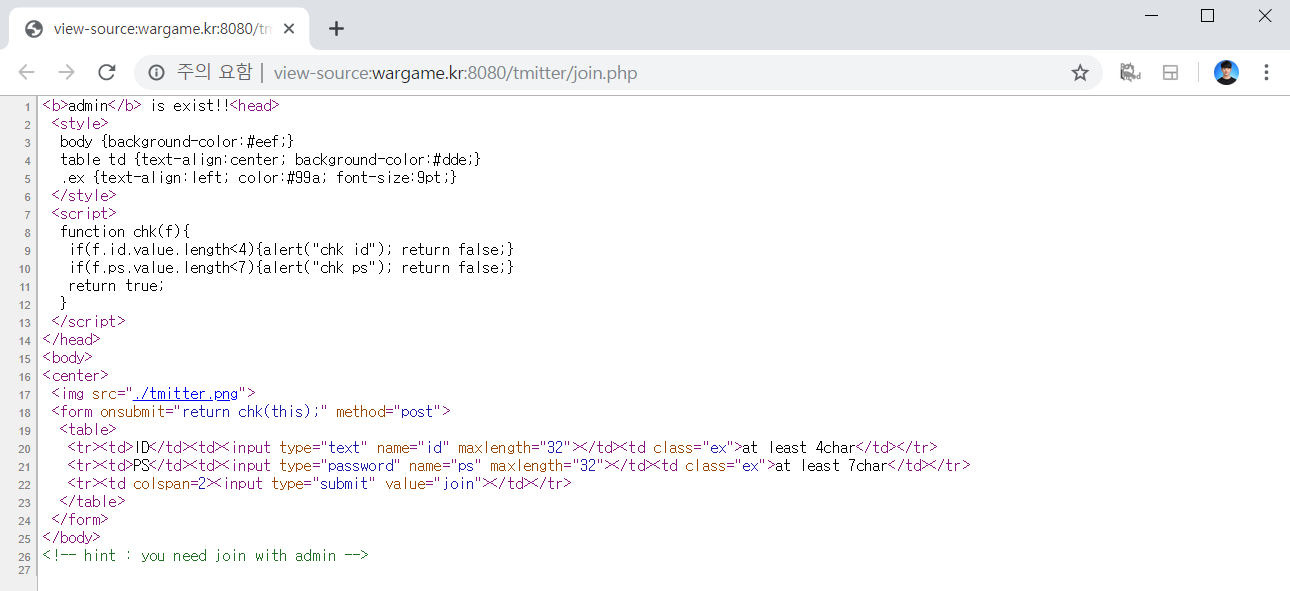The width and height of the screenshot is (1290, 591).
Task: Click line number 26 in gutter
Action: (x=25, y=556)
